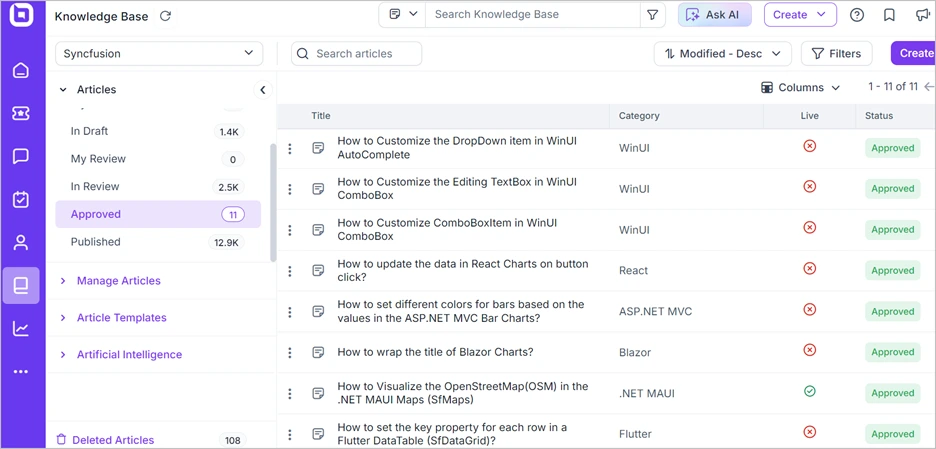Open the Home icon in left sidebar
This screenshot has width=936, height=449.
coord(21,70)
